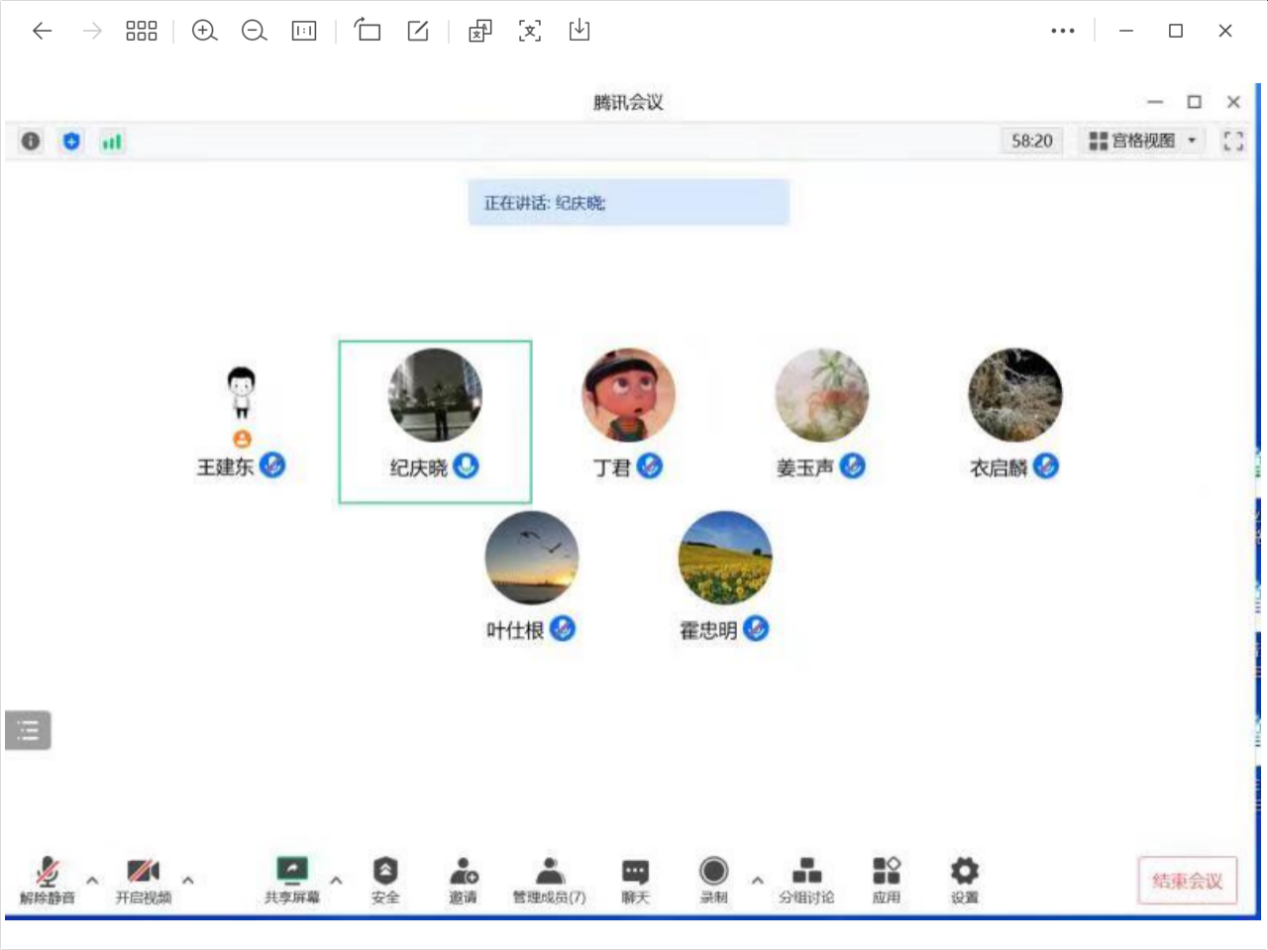1268x950 pixels.
Task: Start recording with the 录制 icon
Action: point(714,872)
